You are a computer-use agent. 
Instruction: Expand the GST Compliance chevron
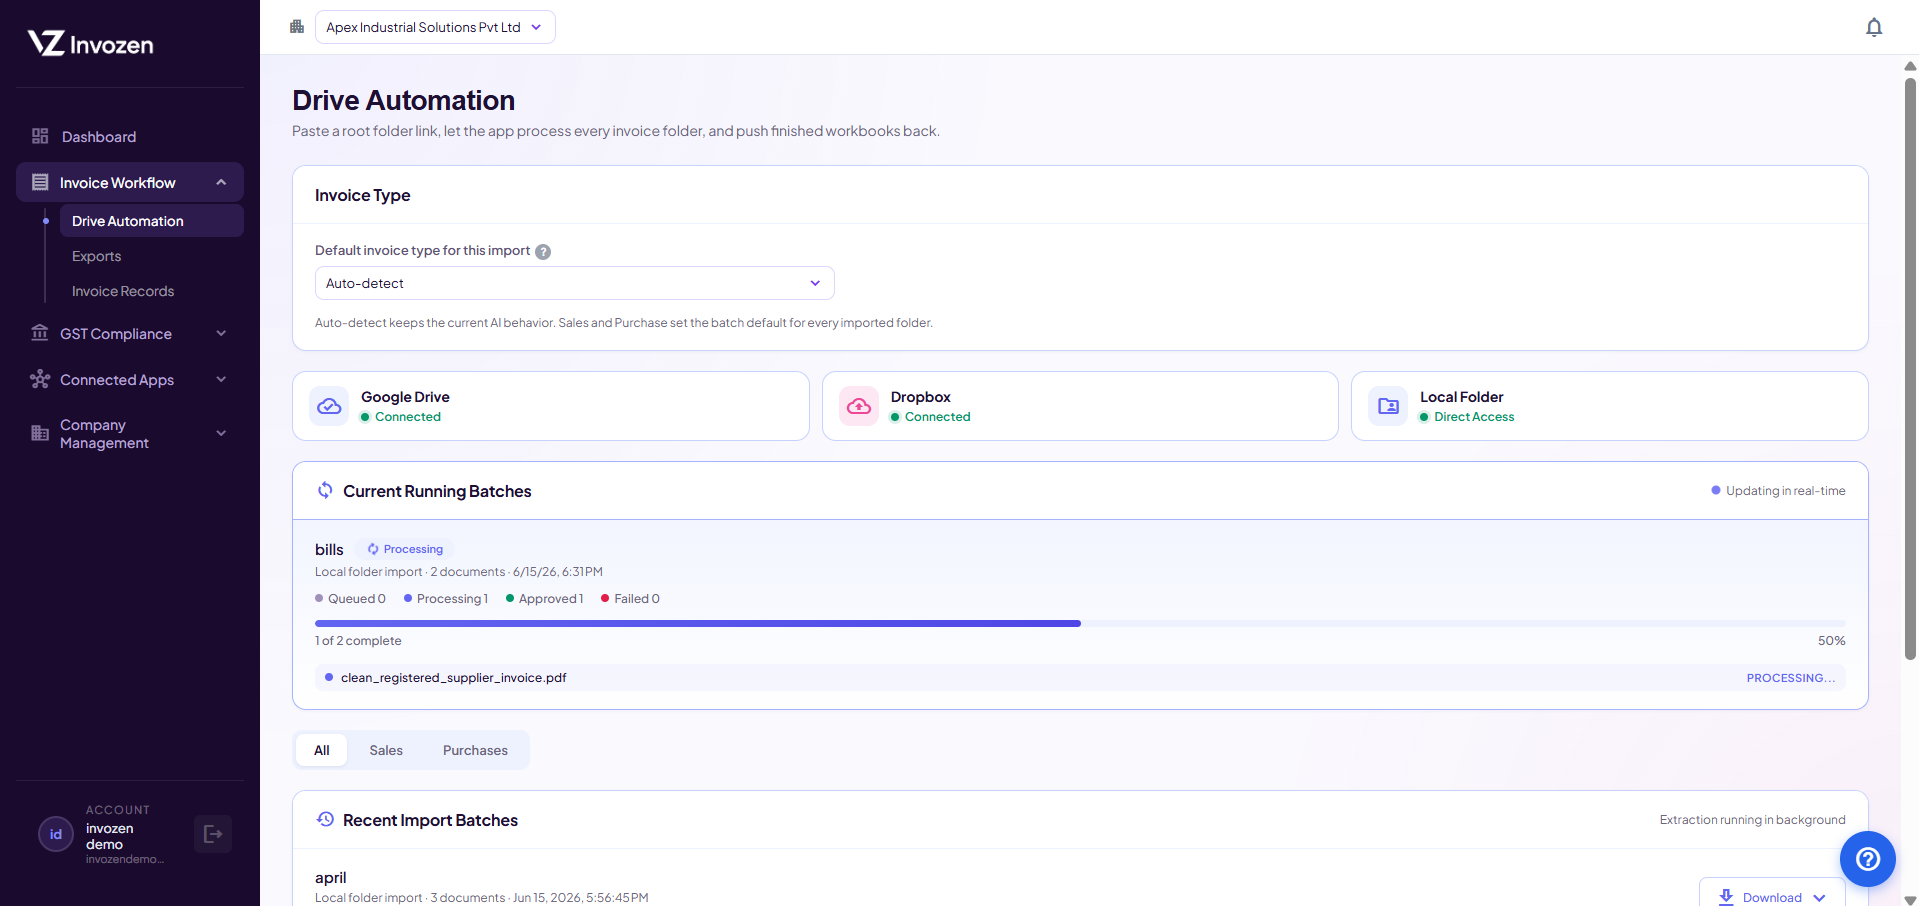pyautogui.click(x=221, y=333)
